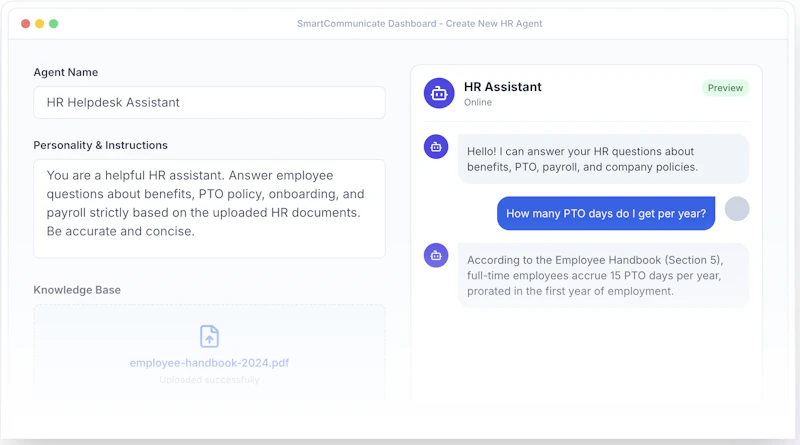Viewport: 800px width, 445px height.
Task: Click the gray user avatar circle
Action: [737, 209]
